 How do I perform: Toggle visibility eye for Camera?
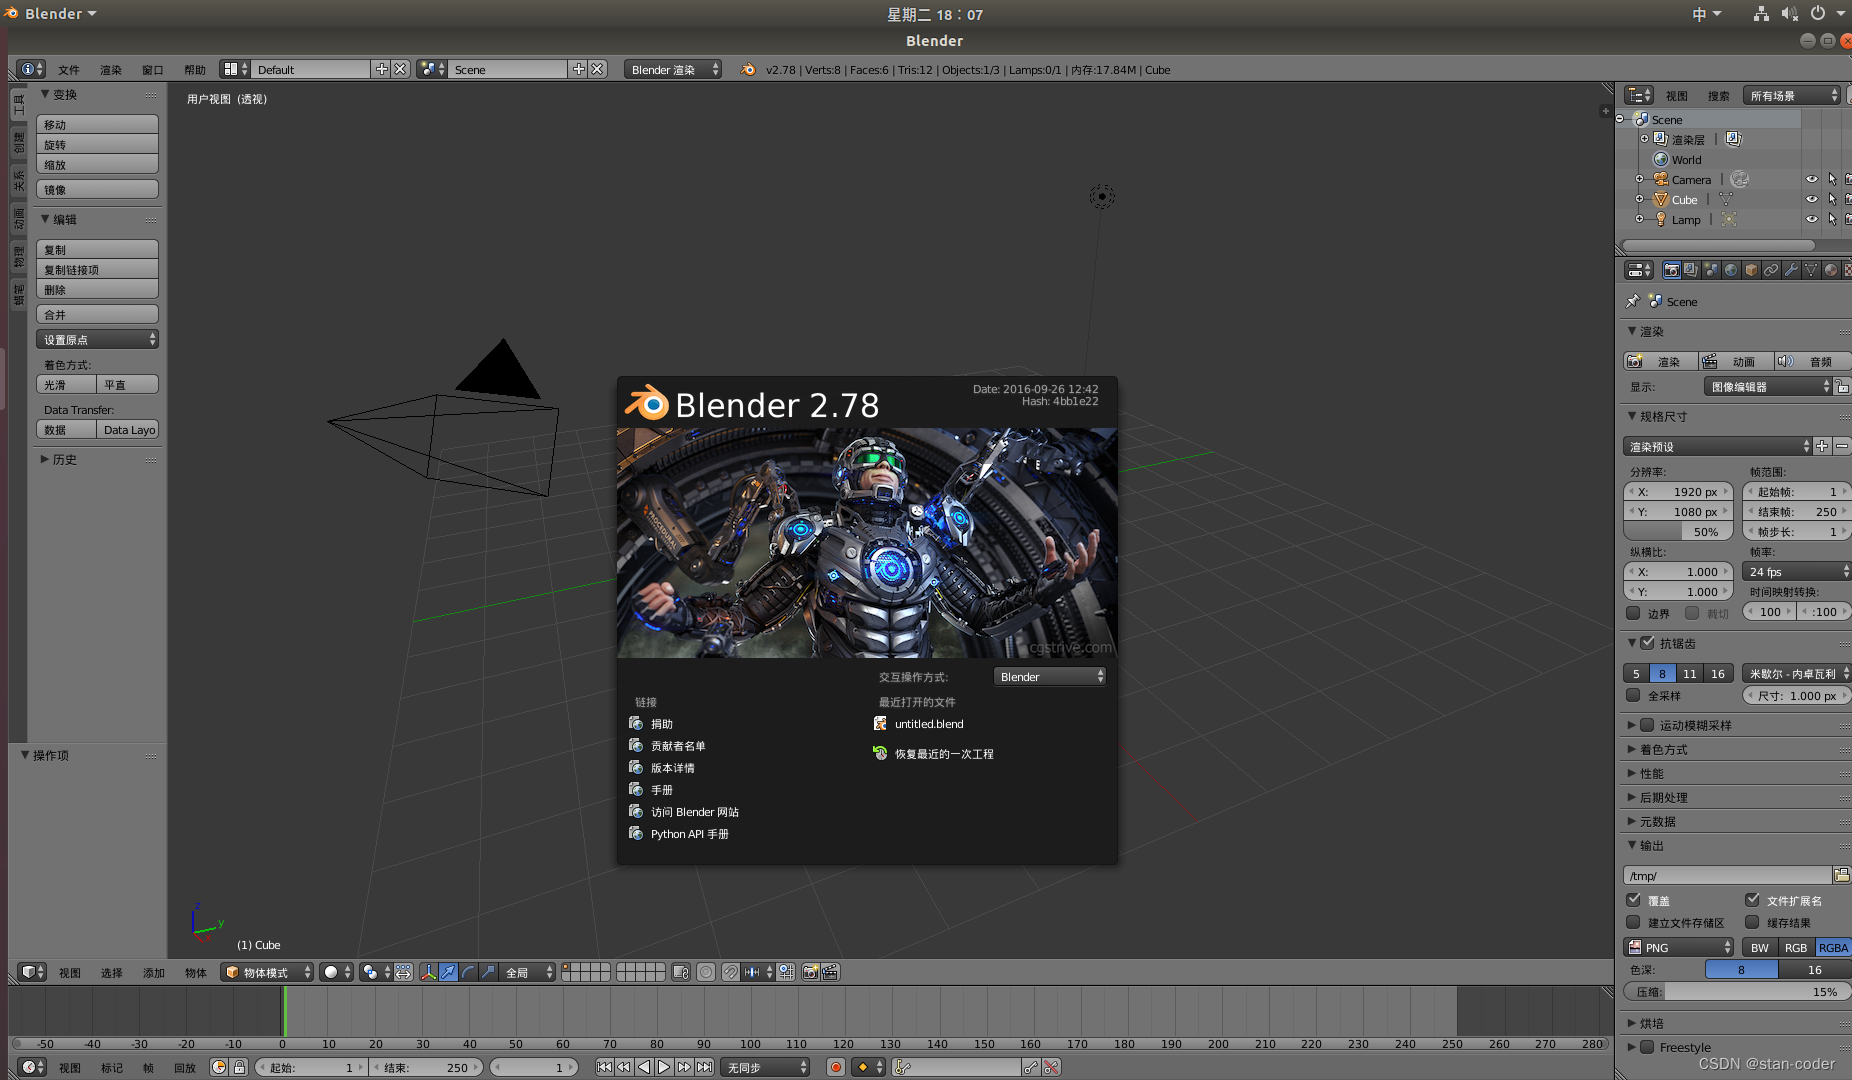pyautogui.click(x=1811, y=179)
